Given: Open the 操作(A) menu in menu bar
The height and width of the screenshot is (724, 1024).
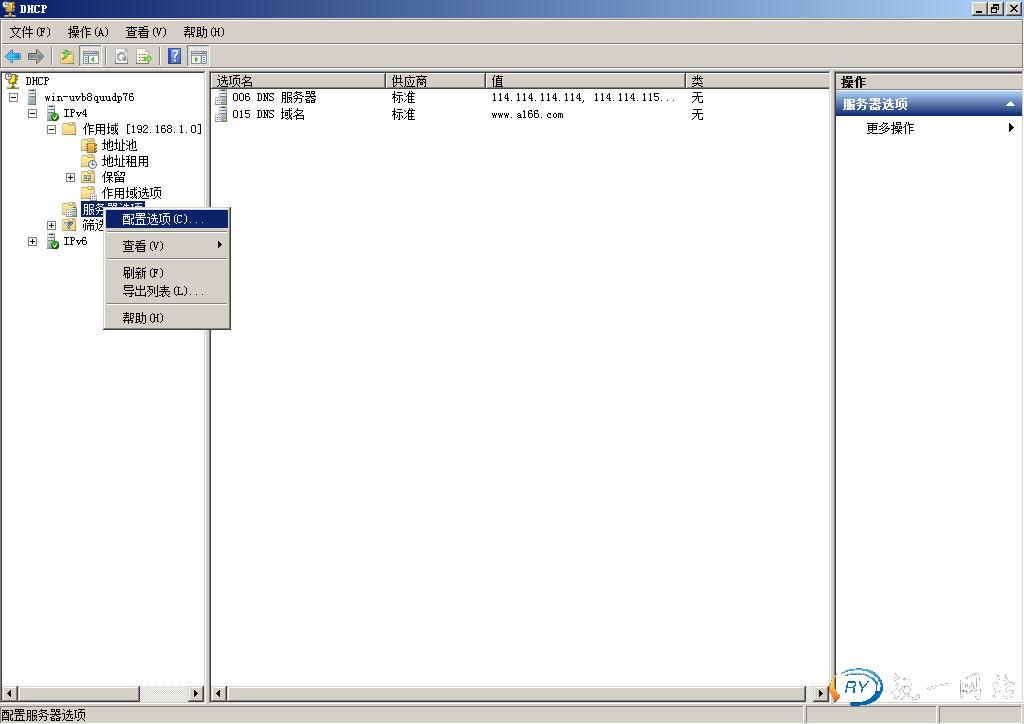Looking at the screenshot, I should [88, 32].
